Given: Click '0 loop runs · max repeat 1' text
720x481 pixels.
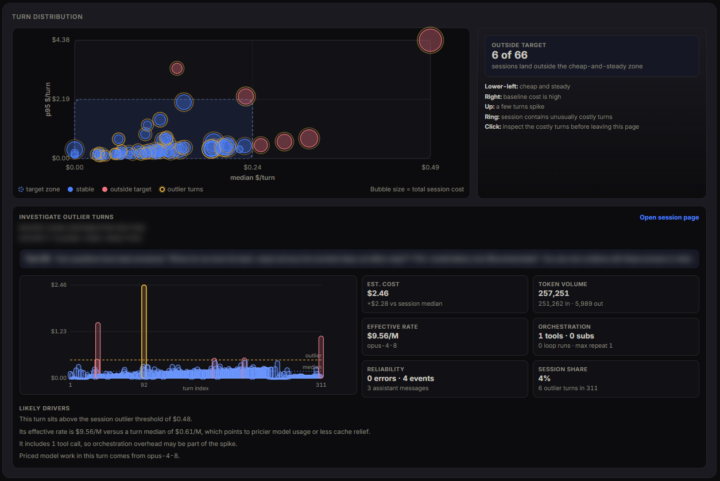Looking at the screenshot, I should [575, 346].
